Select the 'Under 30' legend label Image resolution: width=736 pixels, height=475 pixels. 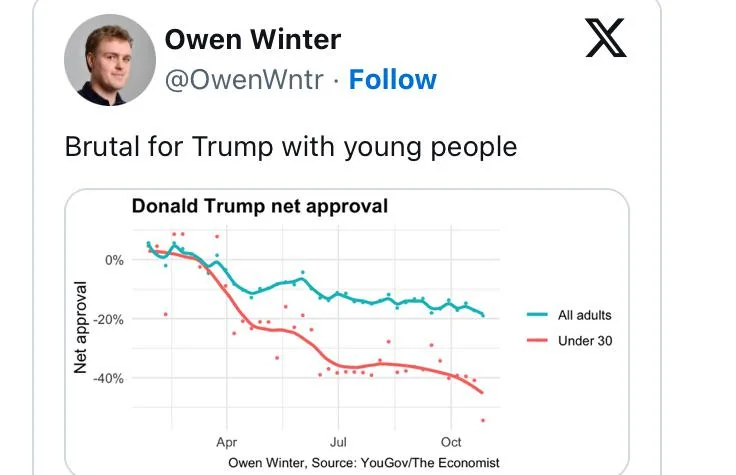pos(585,341)
